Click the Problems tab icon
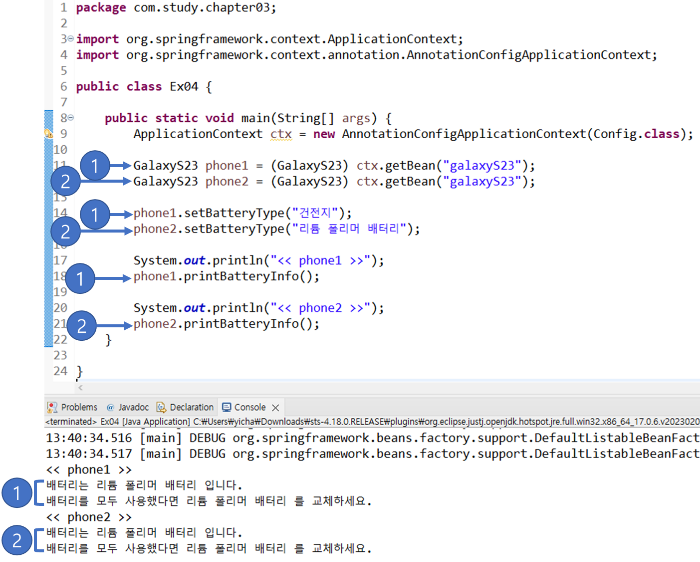Image resolution: width=700 pixels, height=562 pixels. click(x=52, y=407)
